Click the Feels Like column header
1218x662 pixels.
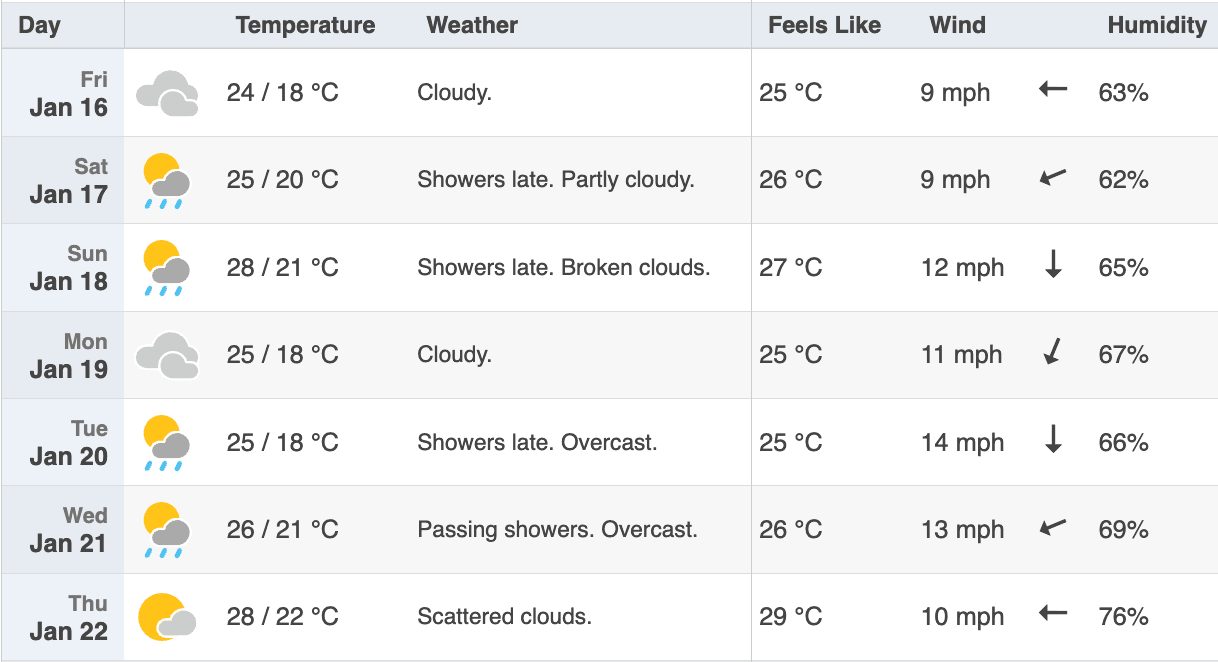click(x=825, y=26)
